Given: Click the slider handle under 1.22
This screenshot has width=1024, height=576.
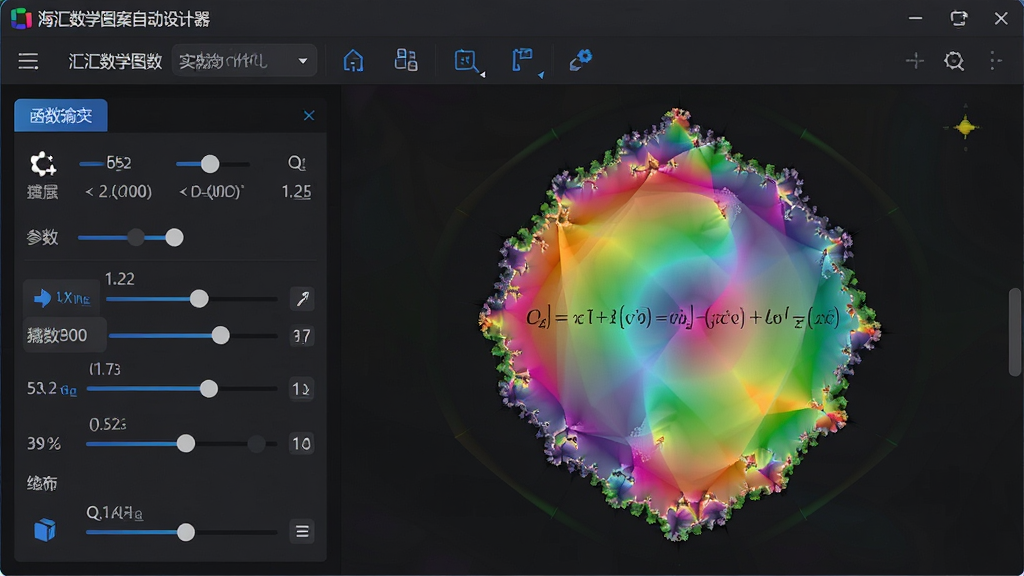Looking at the screenshot, I should click(199, 298).
